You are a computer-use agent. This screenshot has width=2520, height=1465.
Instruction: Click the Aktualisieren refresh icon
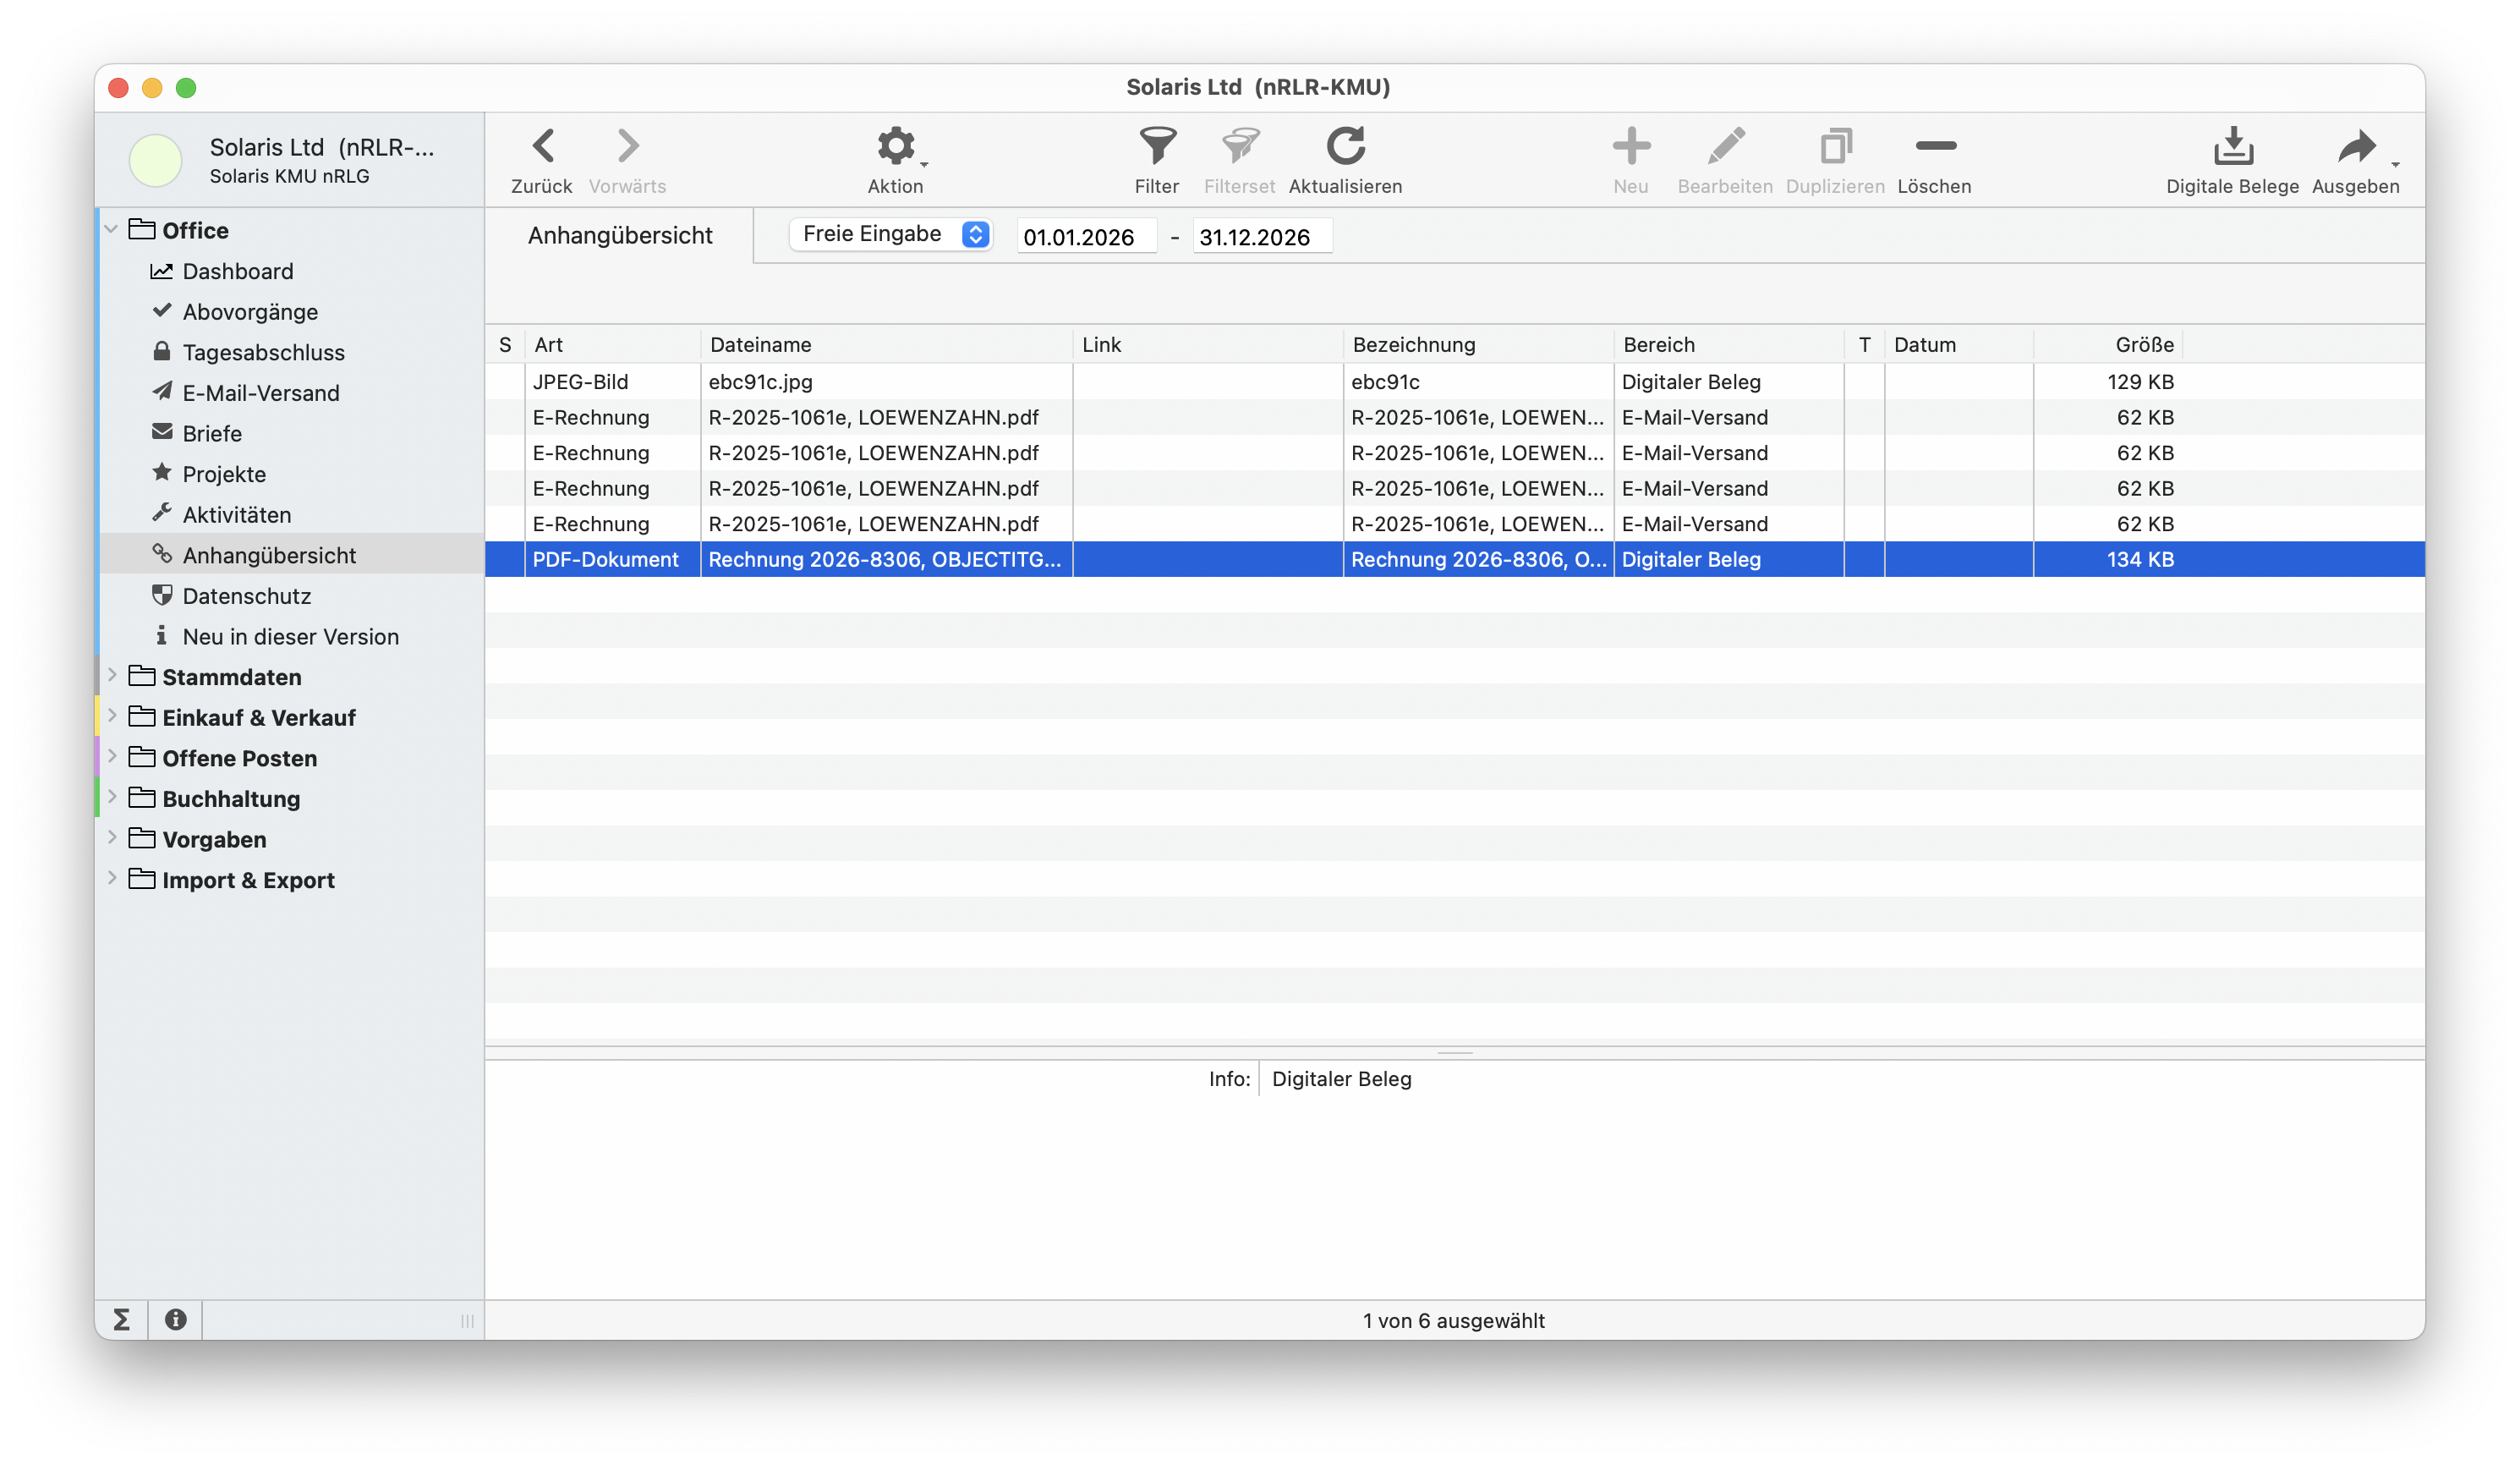(x=1345, y=147)
